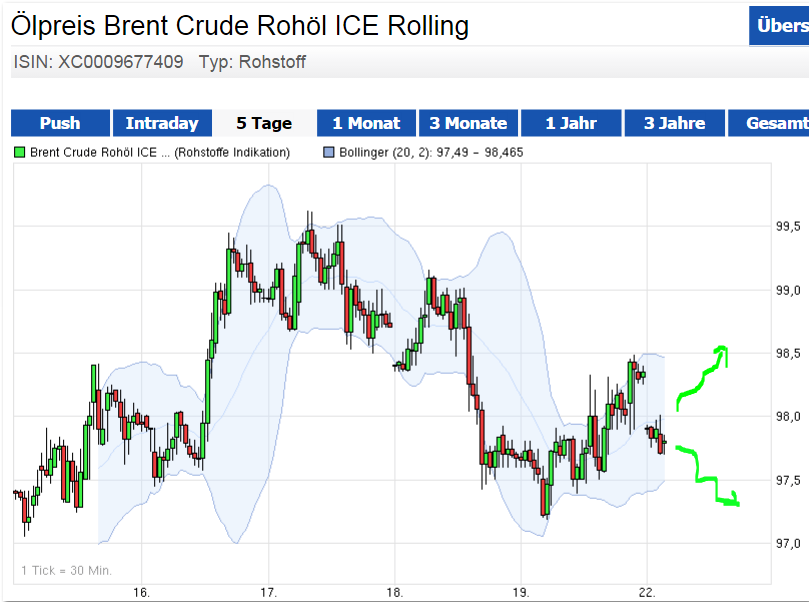Click the 99,5 price axis label

(x=789, y=227)
